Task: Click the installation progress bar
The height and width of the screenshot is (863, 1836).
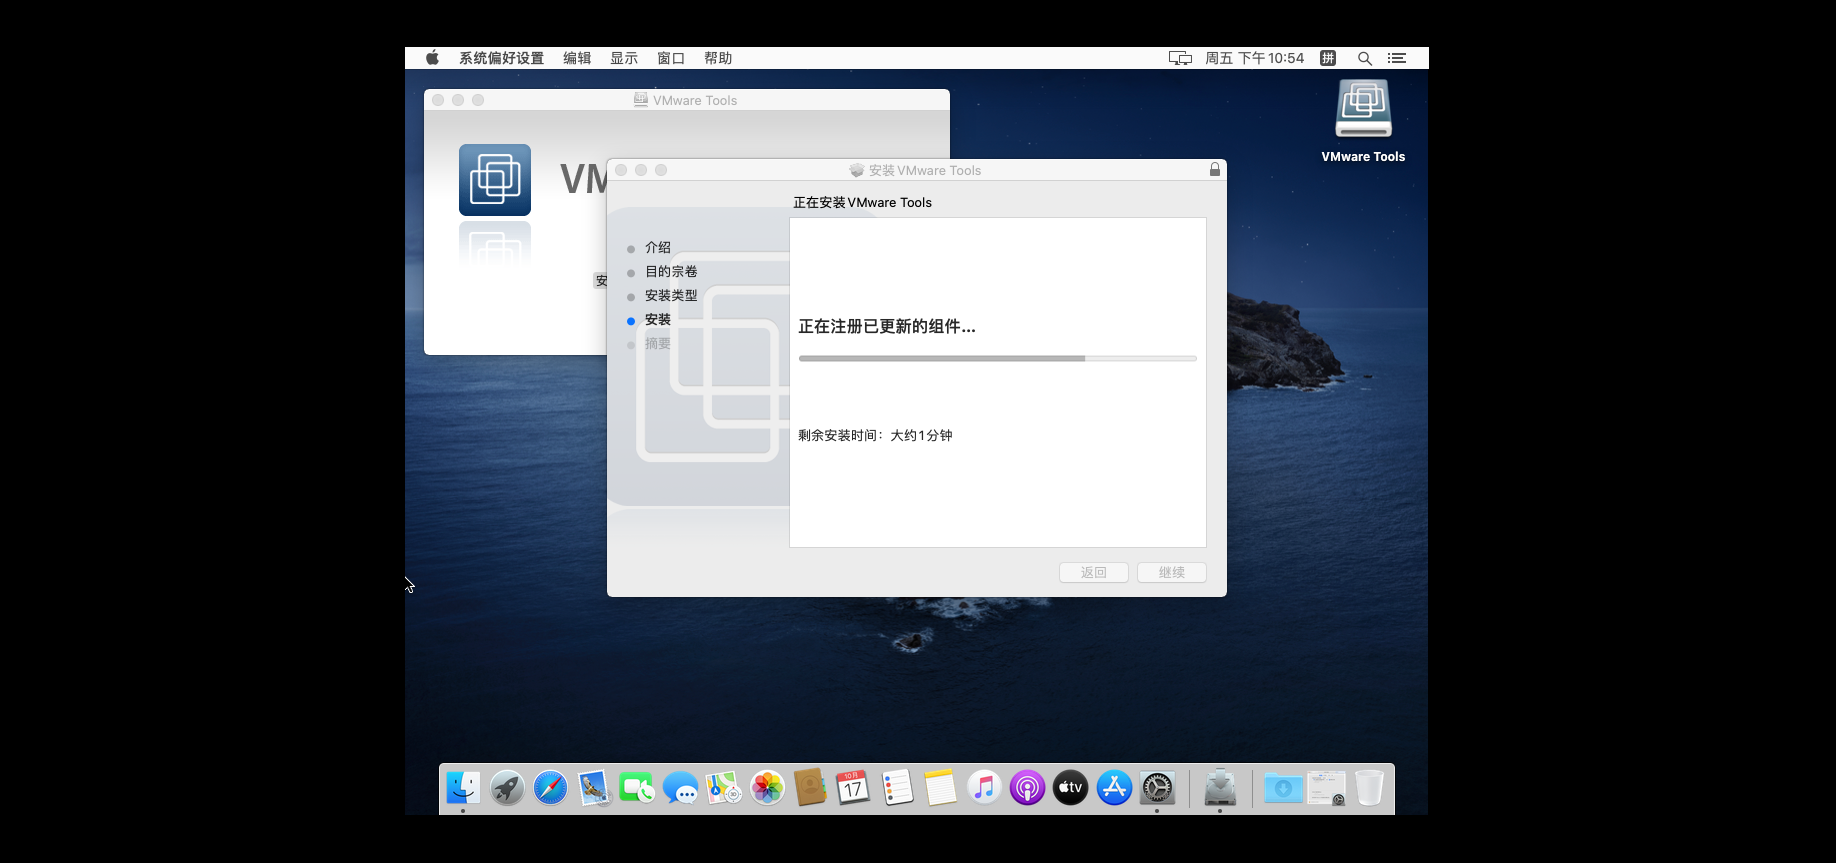Action: click(998, 358)
